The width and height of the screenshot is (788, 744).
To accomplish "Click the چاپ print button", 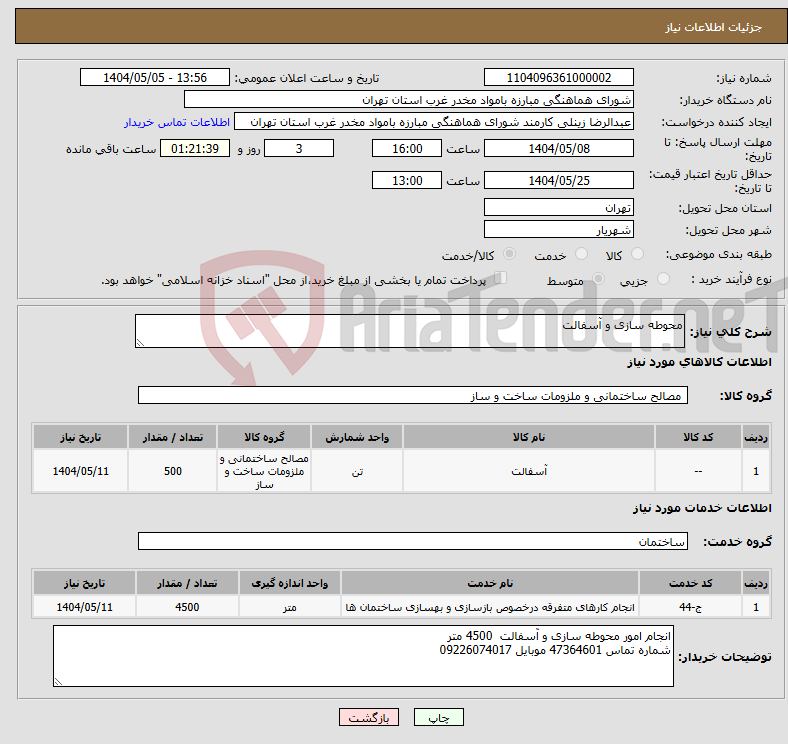I will [x=438, y=717].
